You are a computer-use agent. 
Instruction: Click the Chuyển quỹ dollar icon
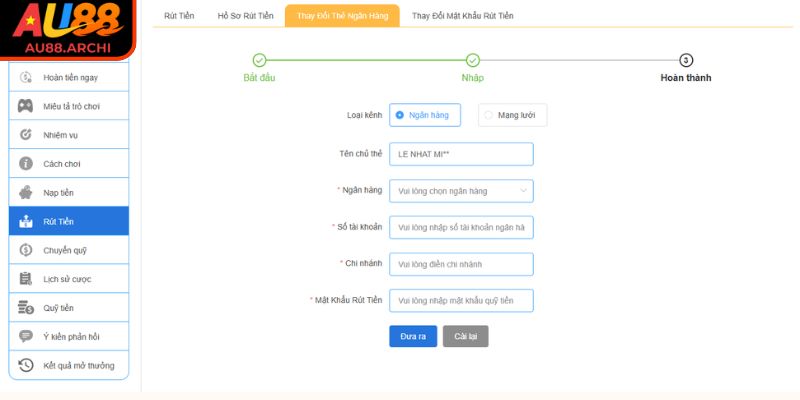coord(26,250)
